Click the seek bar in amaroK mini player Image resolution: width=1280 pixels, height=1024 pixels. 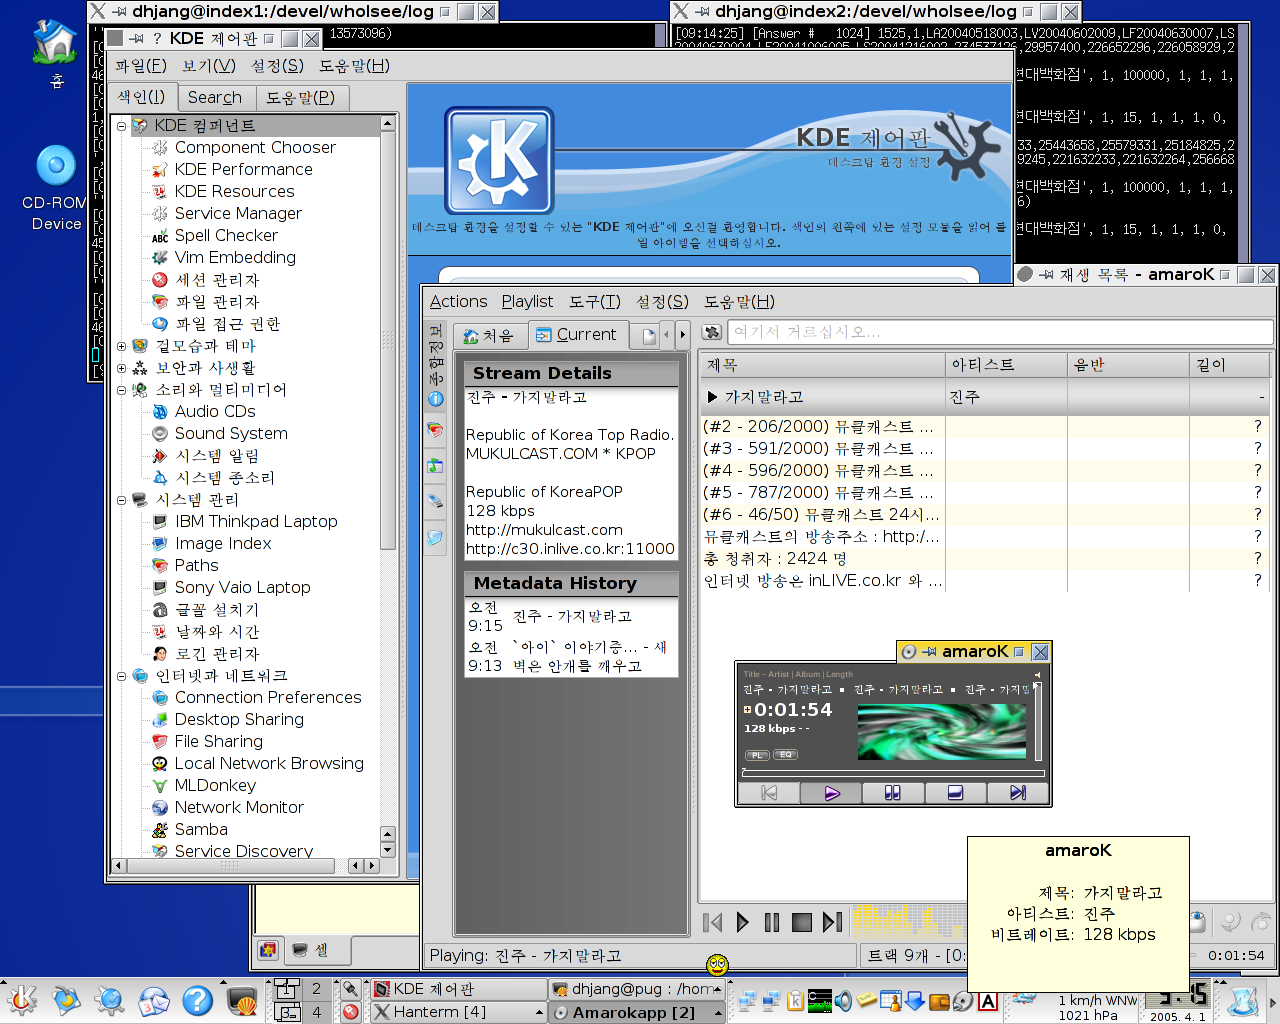click(893, 773)
